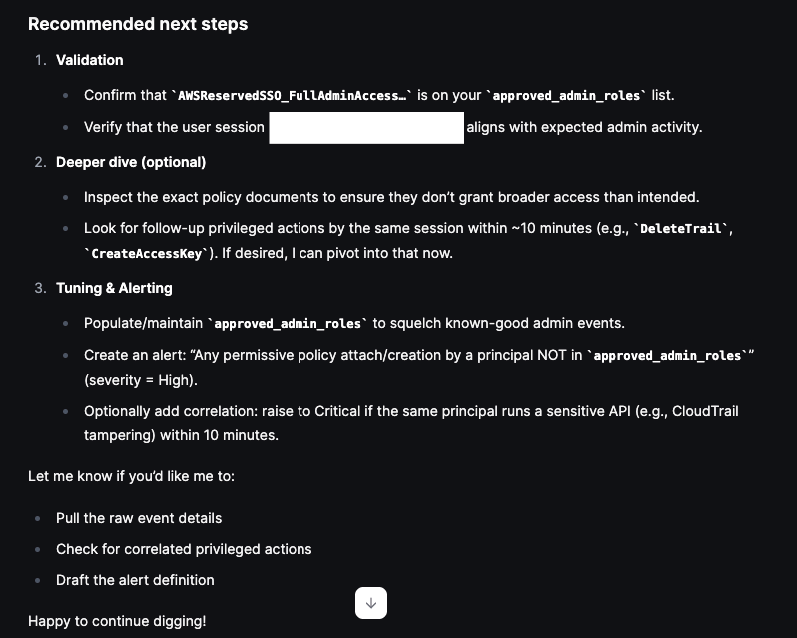Click 'Let me know if you'd like me to' text
The height and width of the screenshot is (638, 797).
[x=131, y=476]
